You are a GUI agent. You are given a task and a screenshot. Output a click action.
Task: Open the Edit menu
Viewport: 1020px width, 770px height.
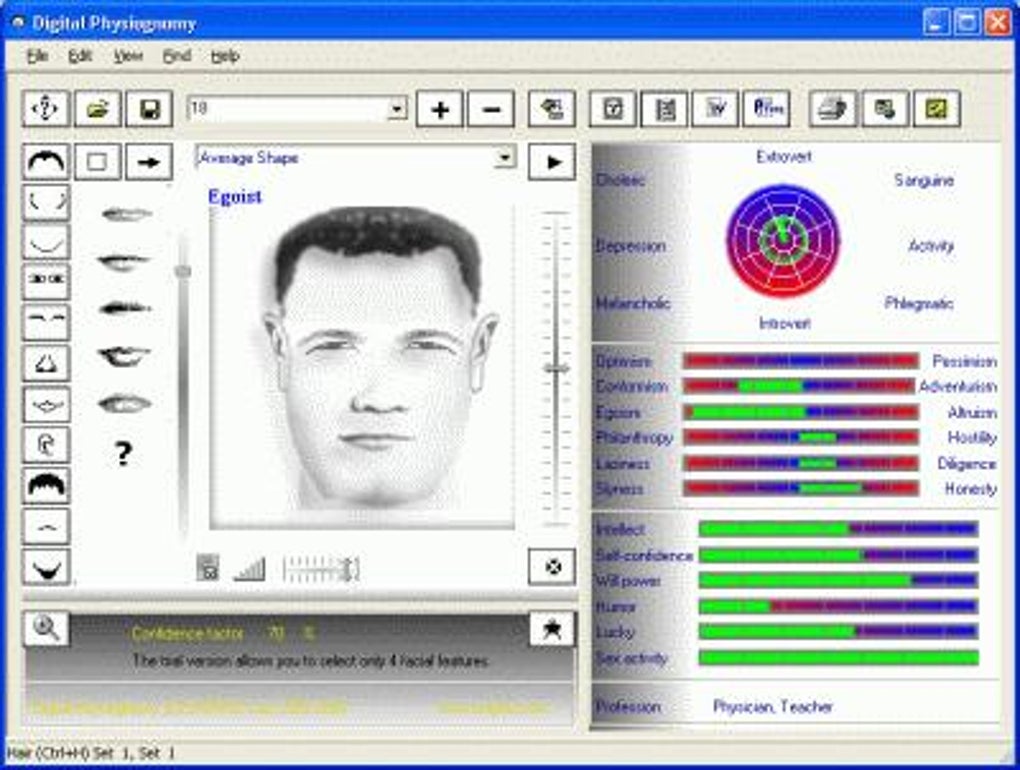(x=80, y=57)
